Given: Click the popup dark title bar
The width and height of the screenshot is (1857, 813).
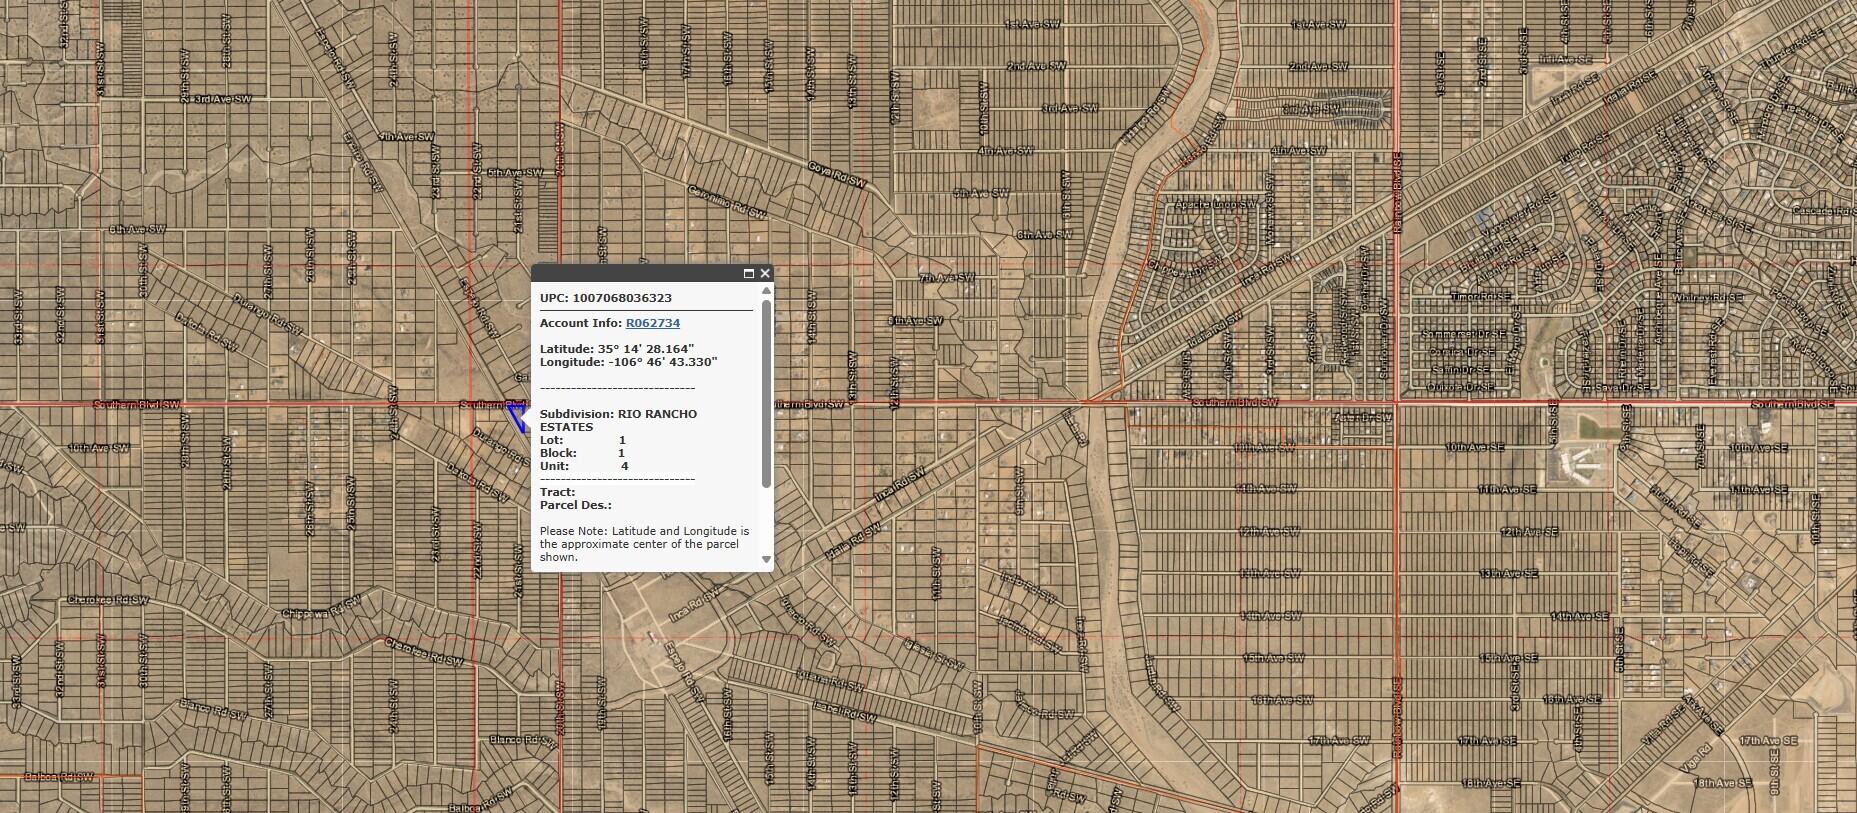Looking at the screenshot, I should (x=635, y=273).
